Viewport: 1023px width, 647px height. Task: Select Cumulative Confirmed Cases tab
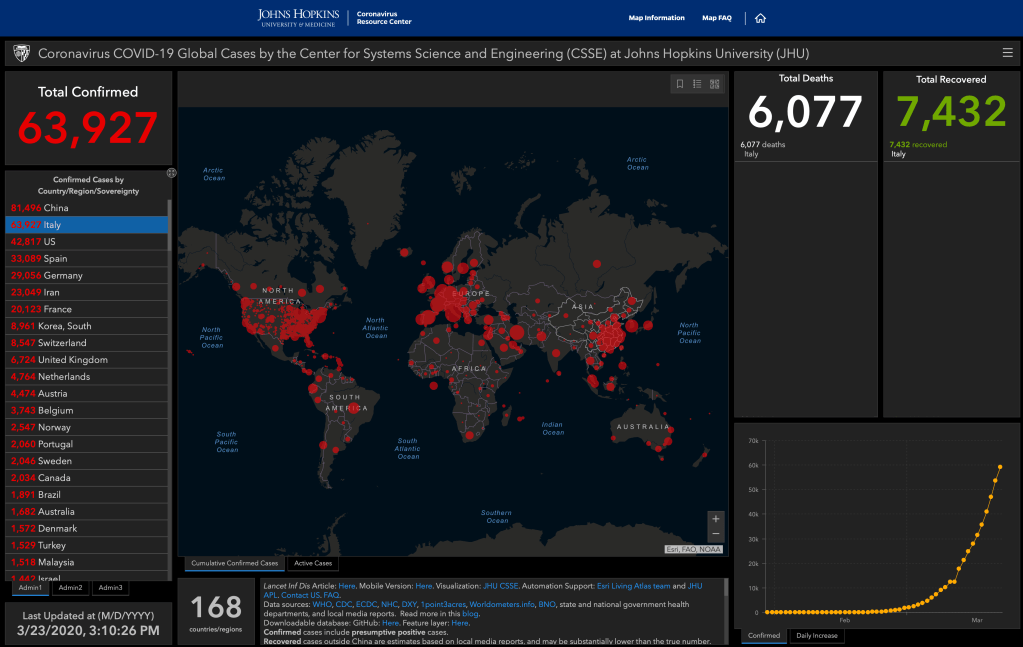(x=234, y=564)
